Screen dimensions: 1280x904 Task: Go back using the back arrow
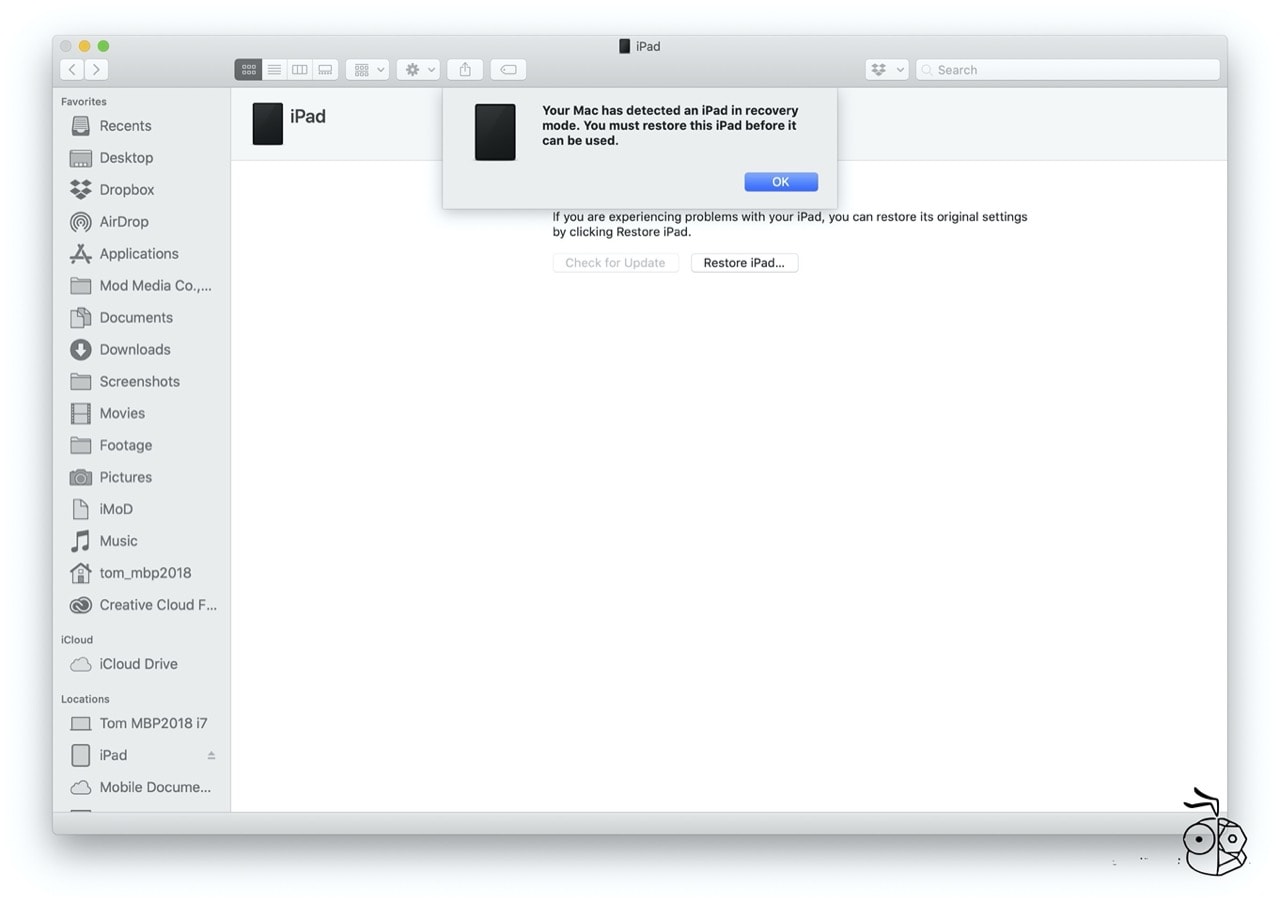[x=71, y=69]
